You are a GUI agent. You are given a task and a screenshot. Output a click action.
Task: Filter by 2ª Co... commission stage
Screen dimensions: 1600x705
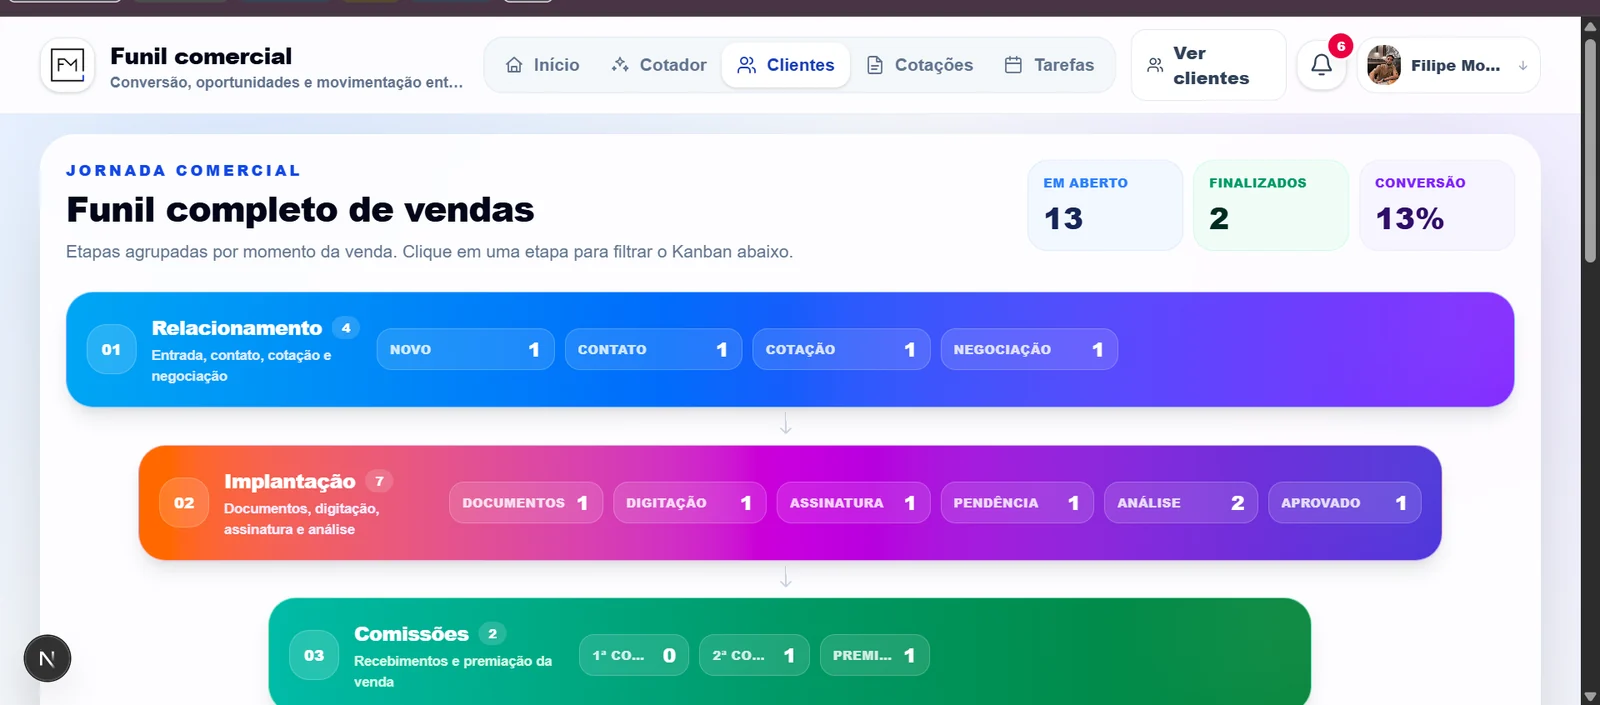754,656
